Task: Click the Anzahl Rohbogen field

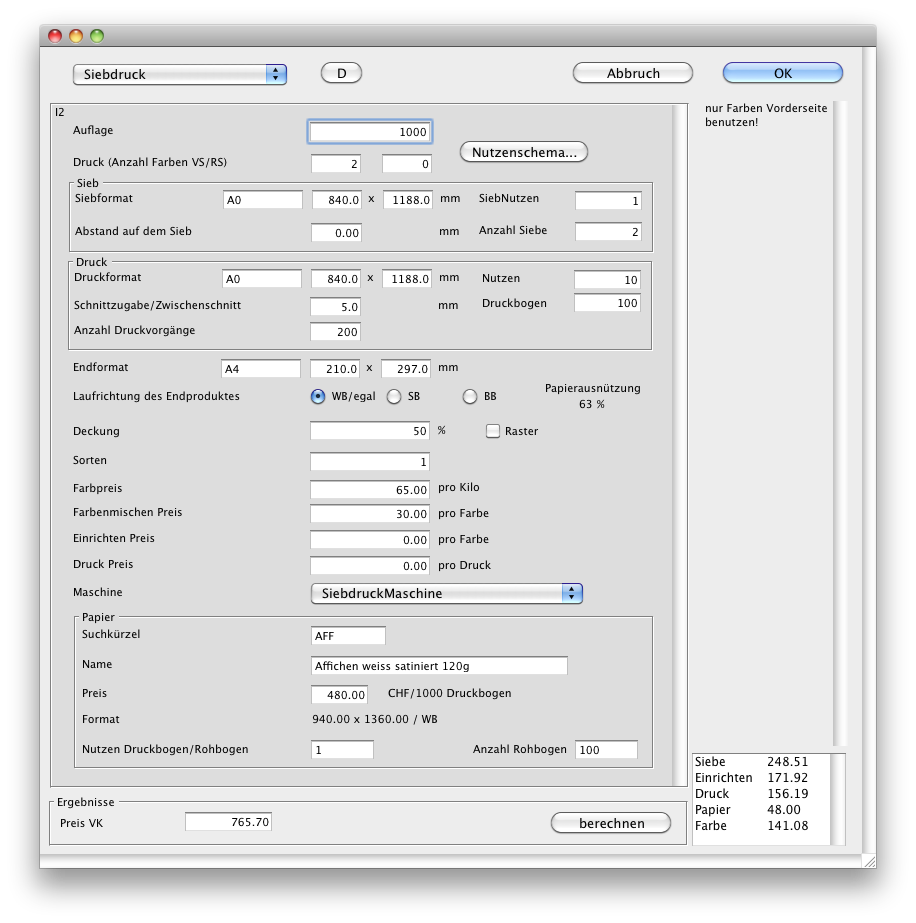Action: (x=606, y=749)
